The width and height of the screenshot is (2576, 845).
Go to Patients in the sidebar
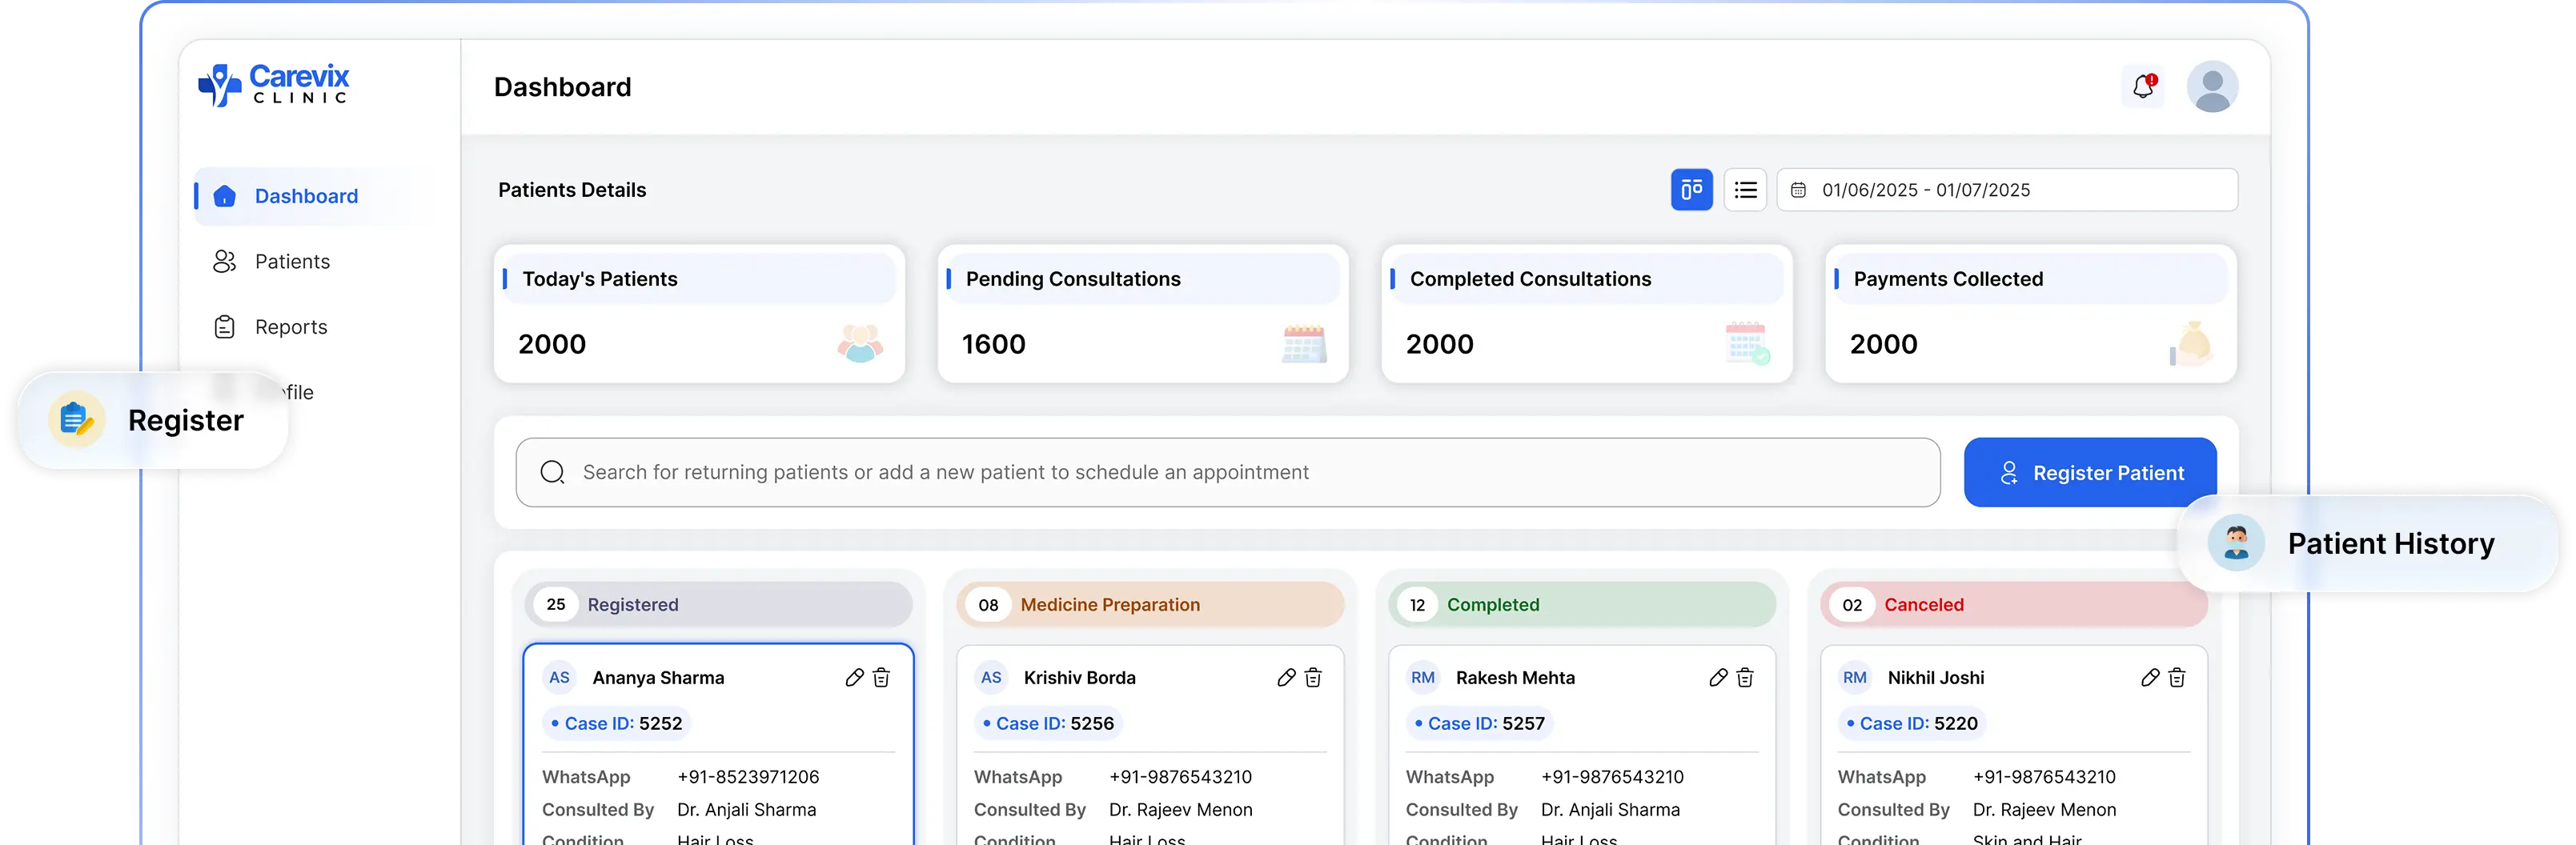point(291,262)
